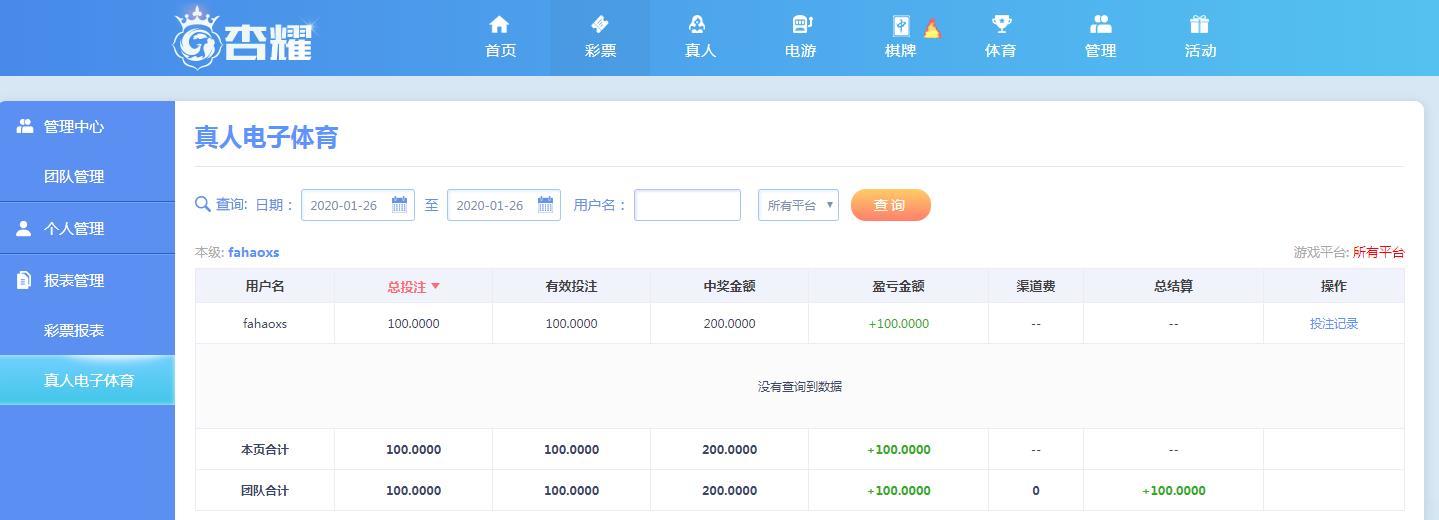1439x520 pixels.
Task: Click the 盈亏金额 column header
Action: tap(898, 286)
